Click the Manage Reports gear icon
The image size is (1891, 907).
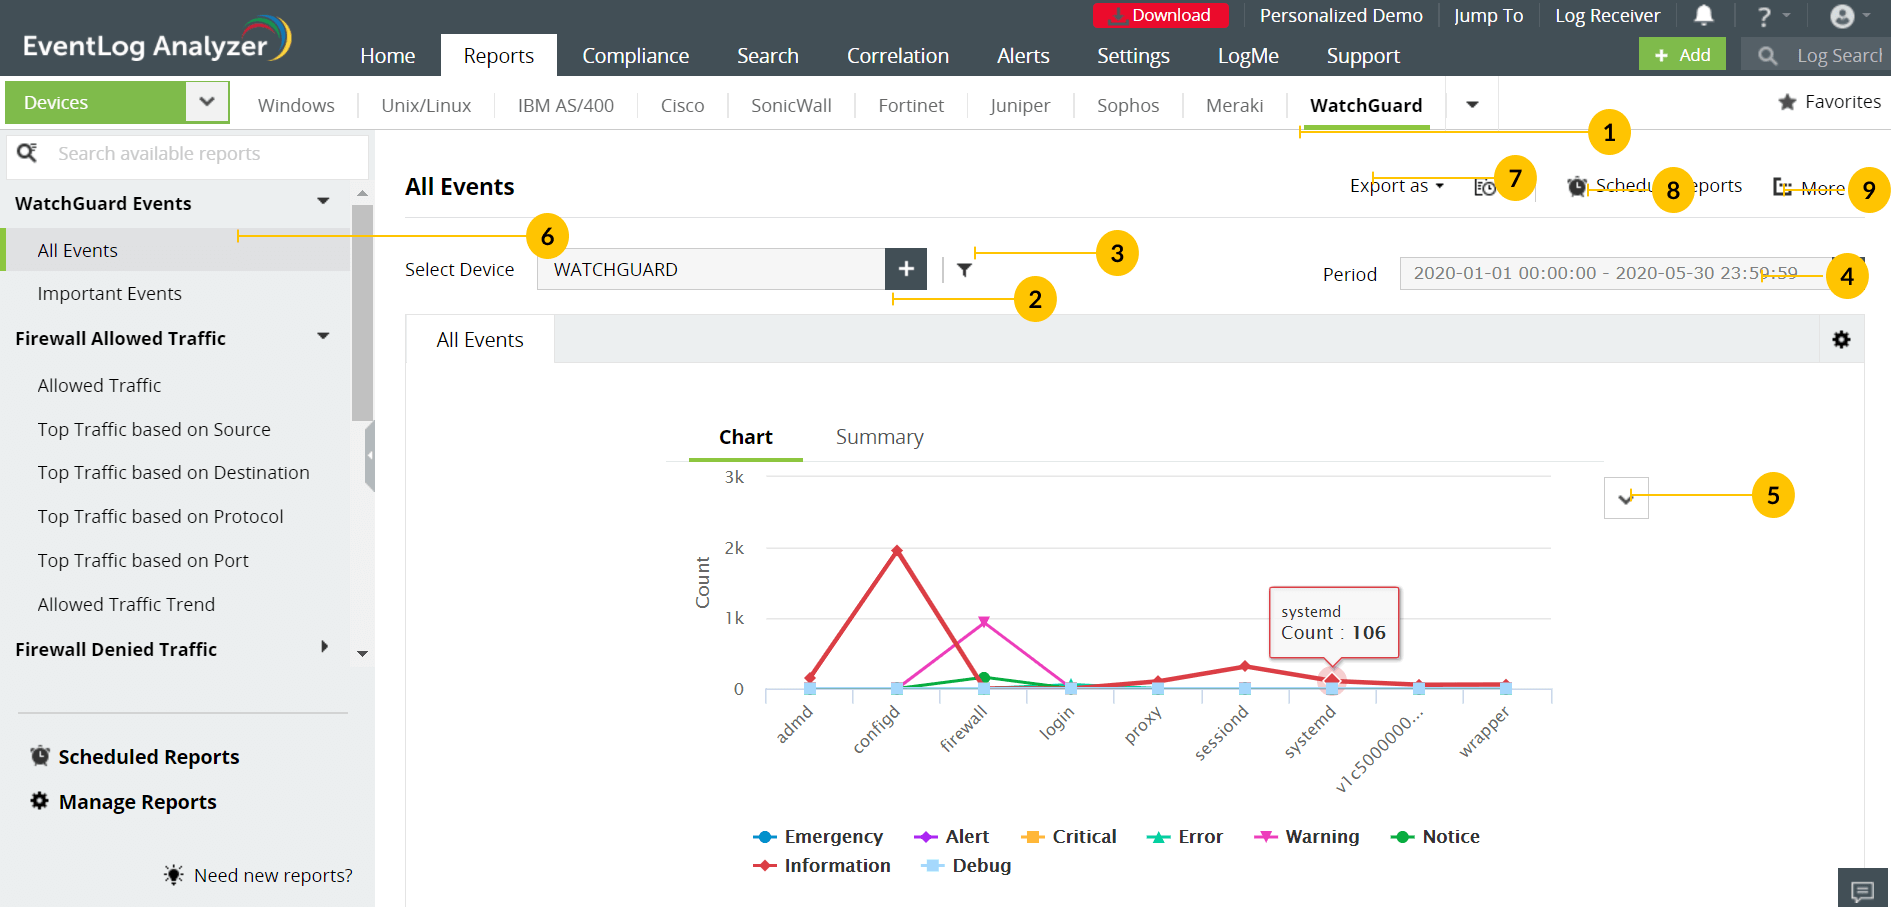tap(40, 801)
